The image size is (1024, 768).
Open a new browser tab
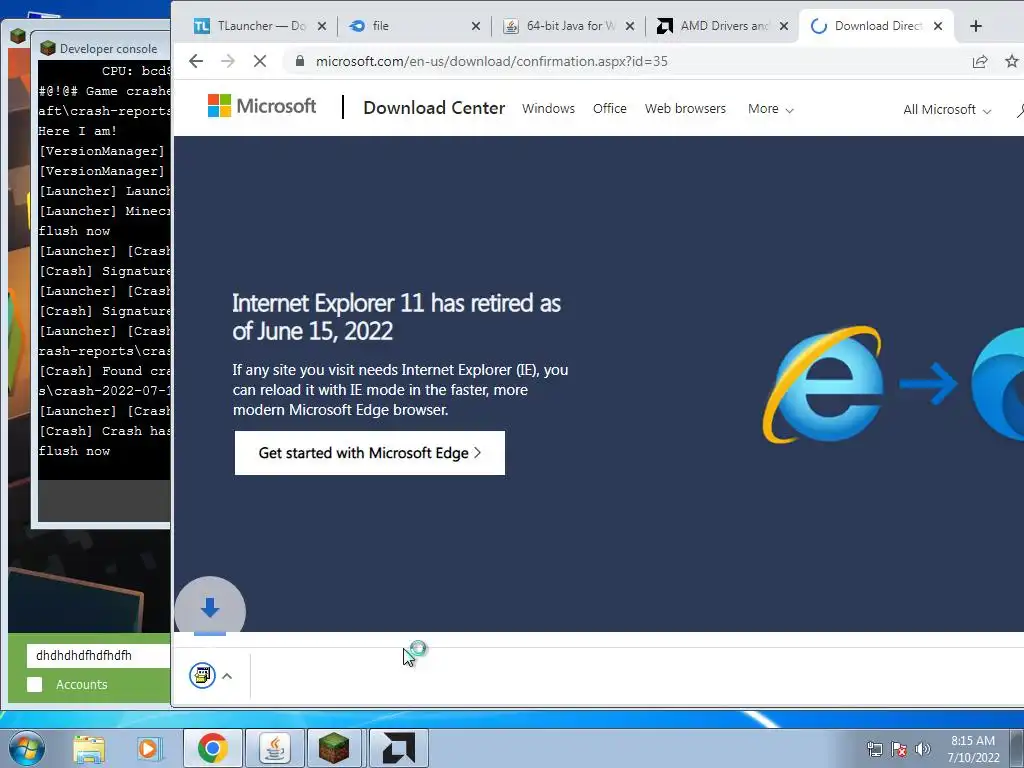click(976, 26)
